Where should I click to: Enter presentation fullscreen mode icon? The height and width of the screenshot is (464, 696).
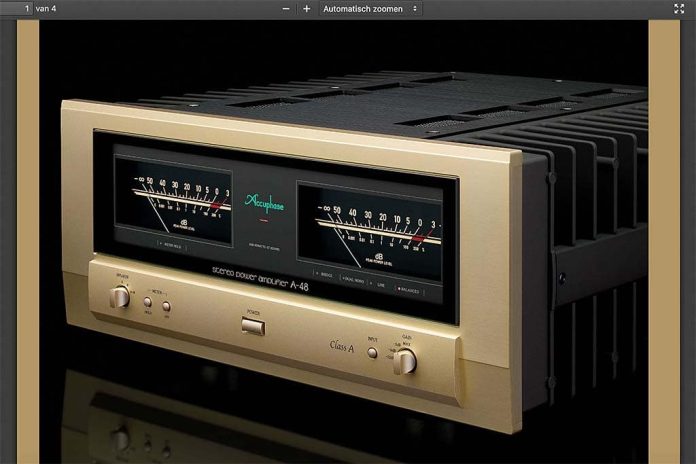click(679, 9)
